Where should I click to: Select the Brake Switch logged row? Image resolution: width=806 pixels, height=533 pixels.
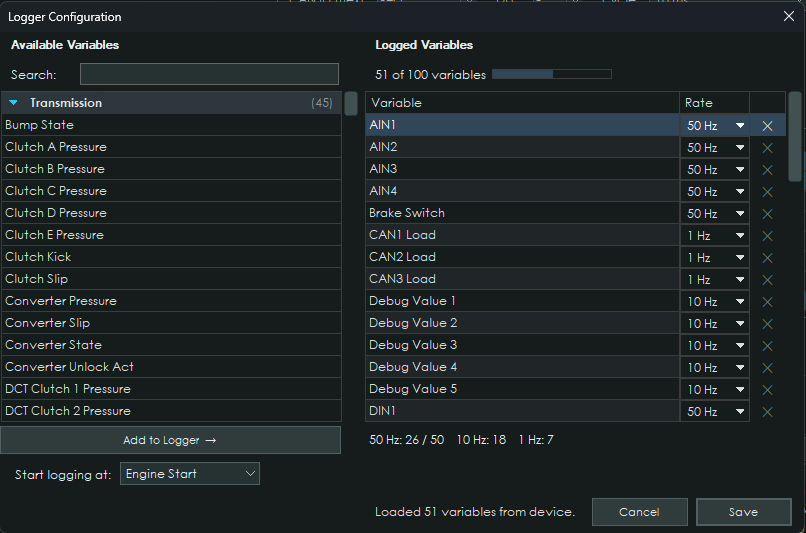[522, 213]
